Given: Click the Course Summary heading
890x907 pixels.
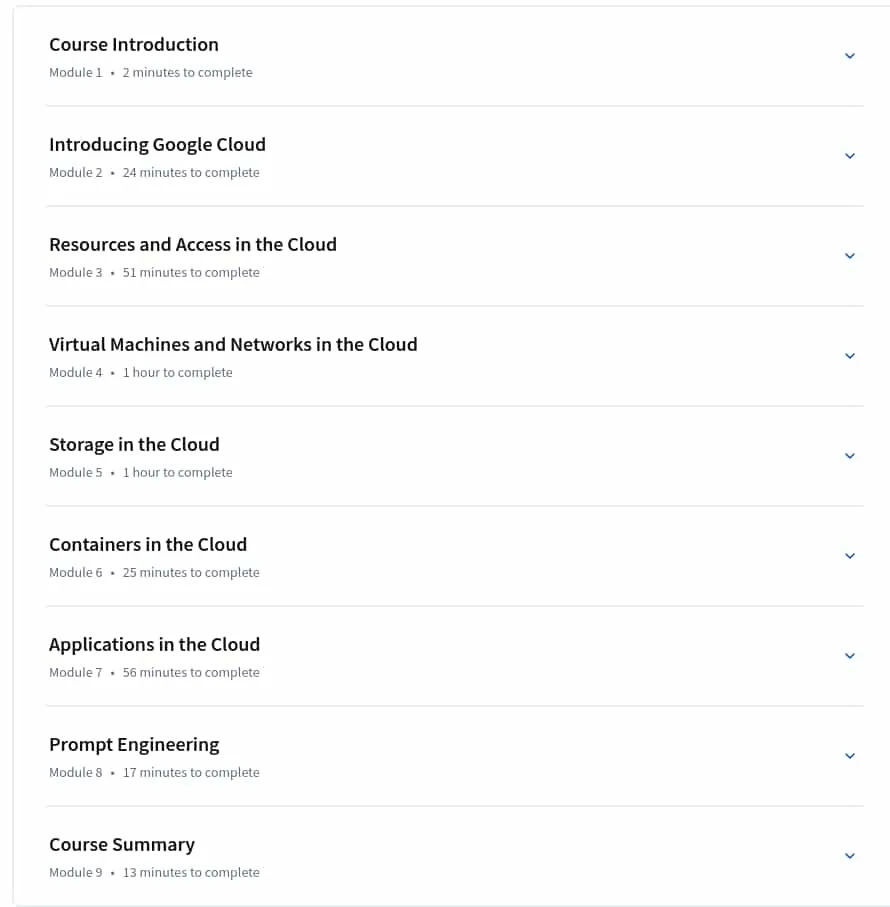Looking at the screenshot, I should (122, 846).
